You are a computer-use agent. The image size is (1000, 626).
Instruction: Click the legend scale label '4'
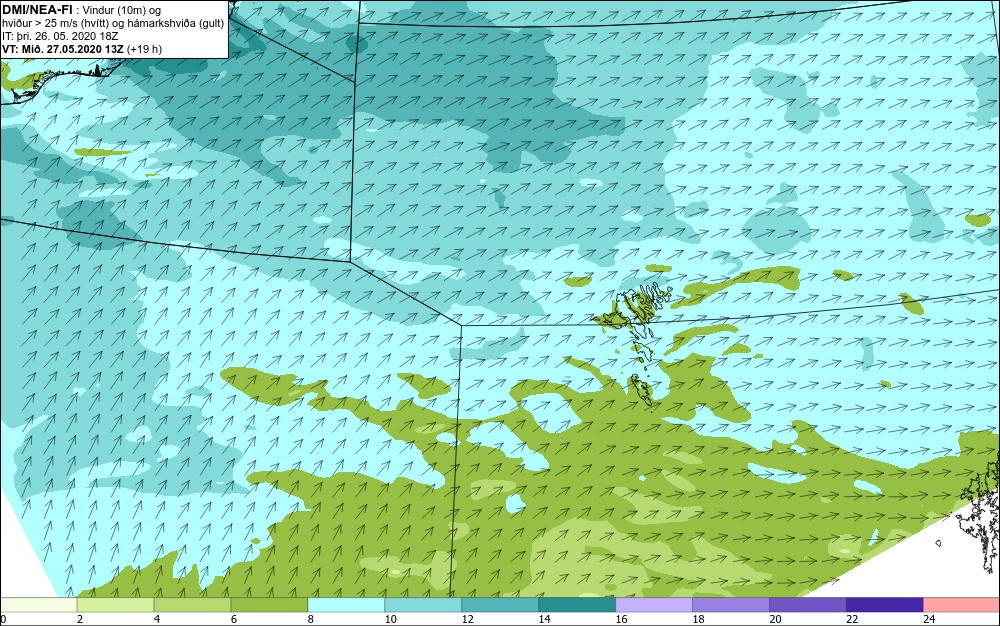[x=157, y=619]
